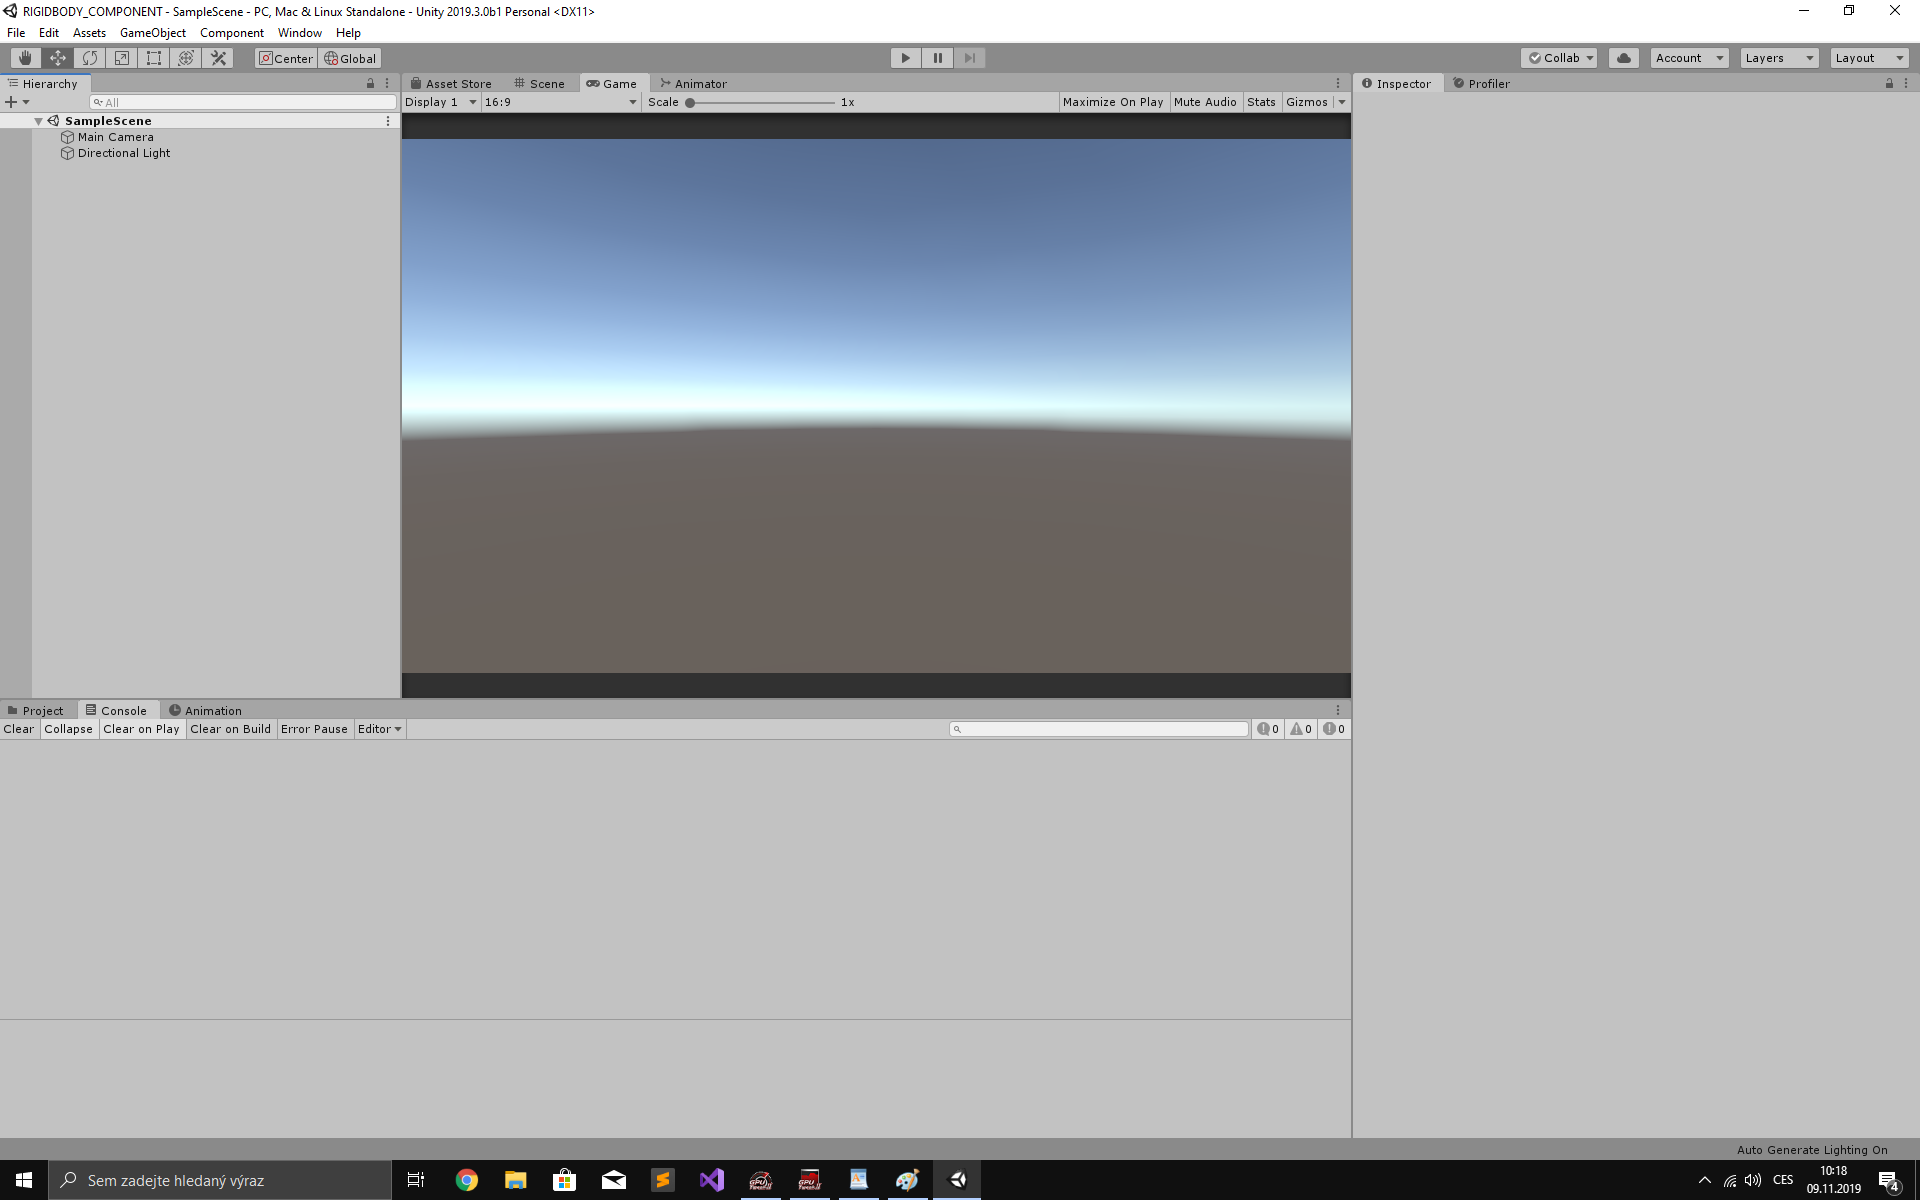This screenshot has height=1200, width=1920.
Task: Expand SampleScene in Hierarchy panel
Action: (37, 120)
